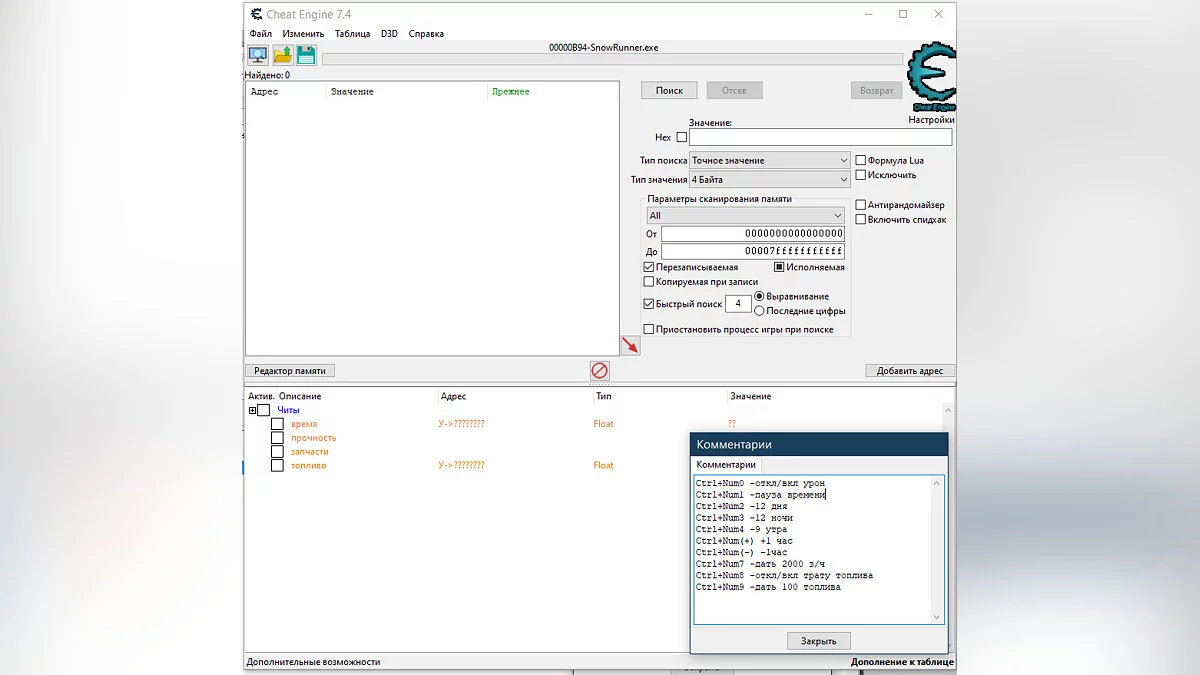Activate the прочность entry checkbox
Viewport: 1200px width, 675px height.
point(277,438)
